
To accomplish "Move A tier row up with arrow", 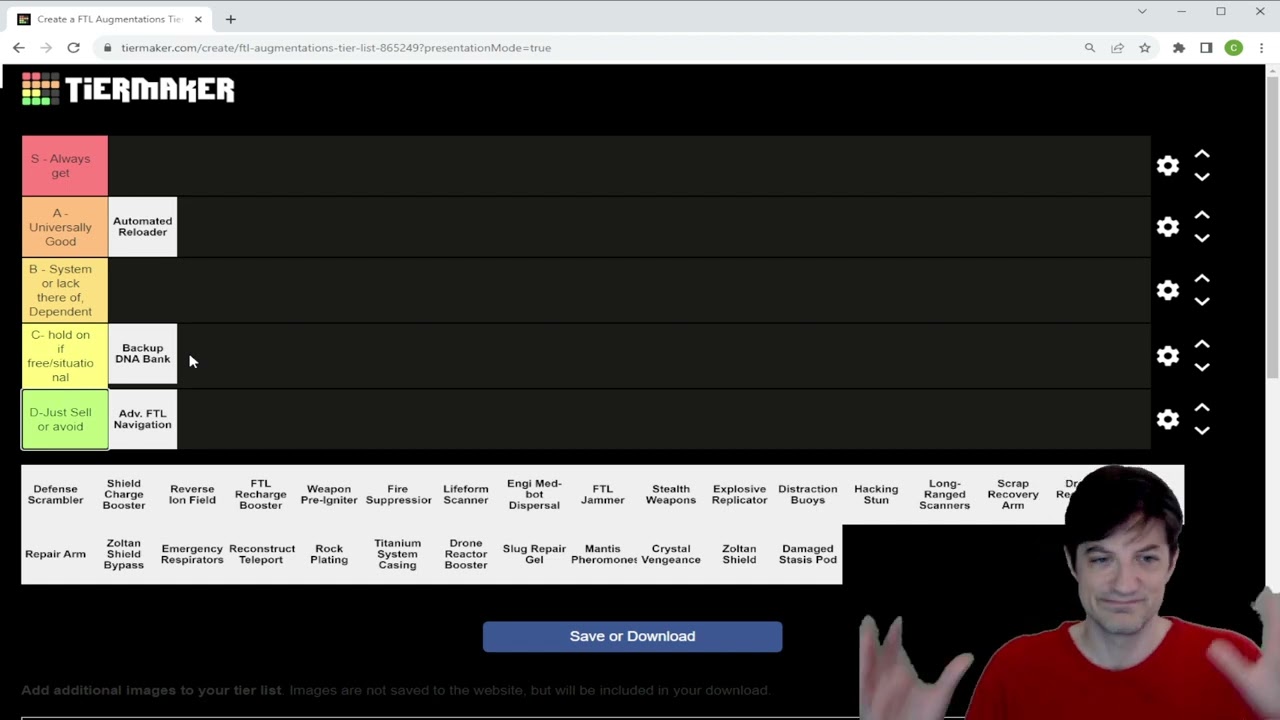I will click(1202, 215).
